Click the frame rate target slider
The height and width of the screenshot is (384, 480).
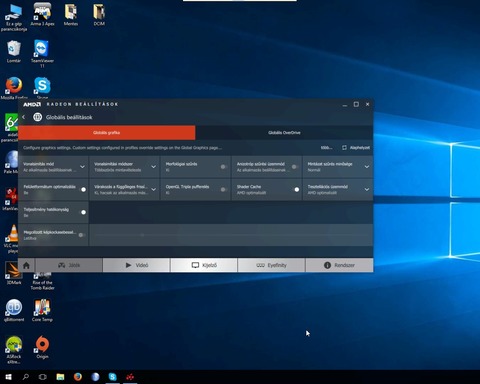(x=231, y=235)
